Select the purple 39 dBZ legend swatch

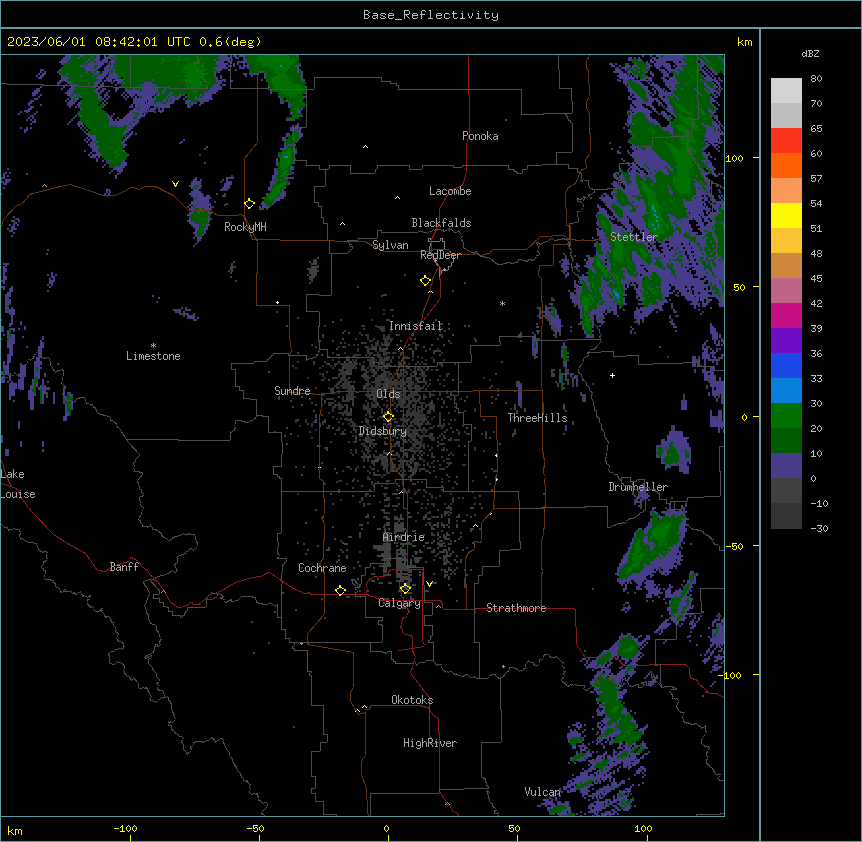point(786,340)
